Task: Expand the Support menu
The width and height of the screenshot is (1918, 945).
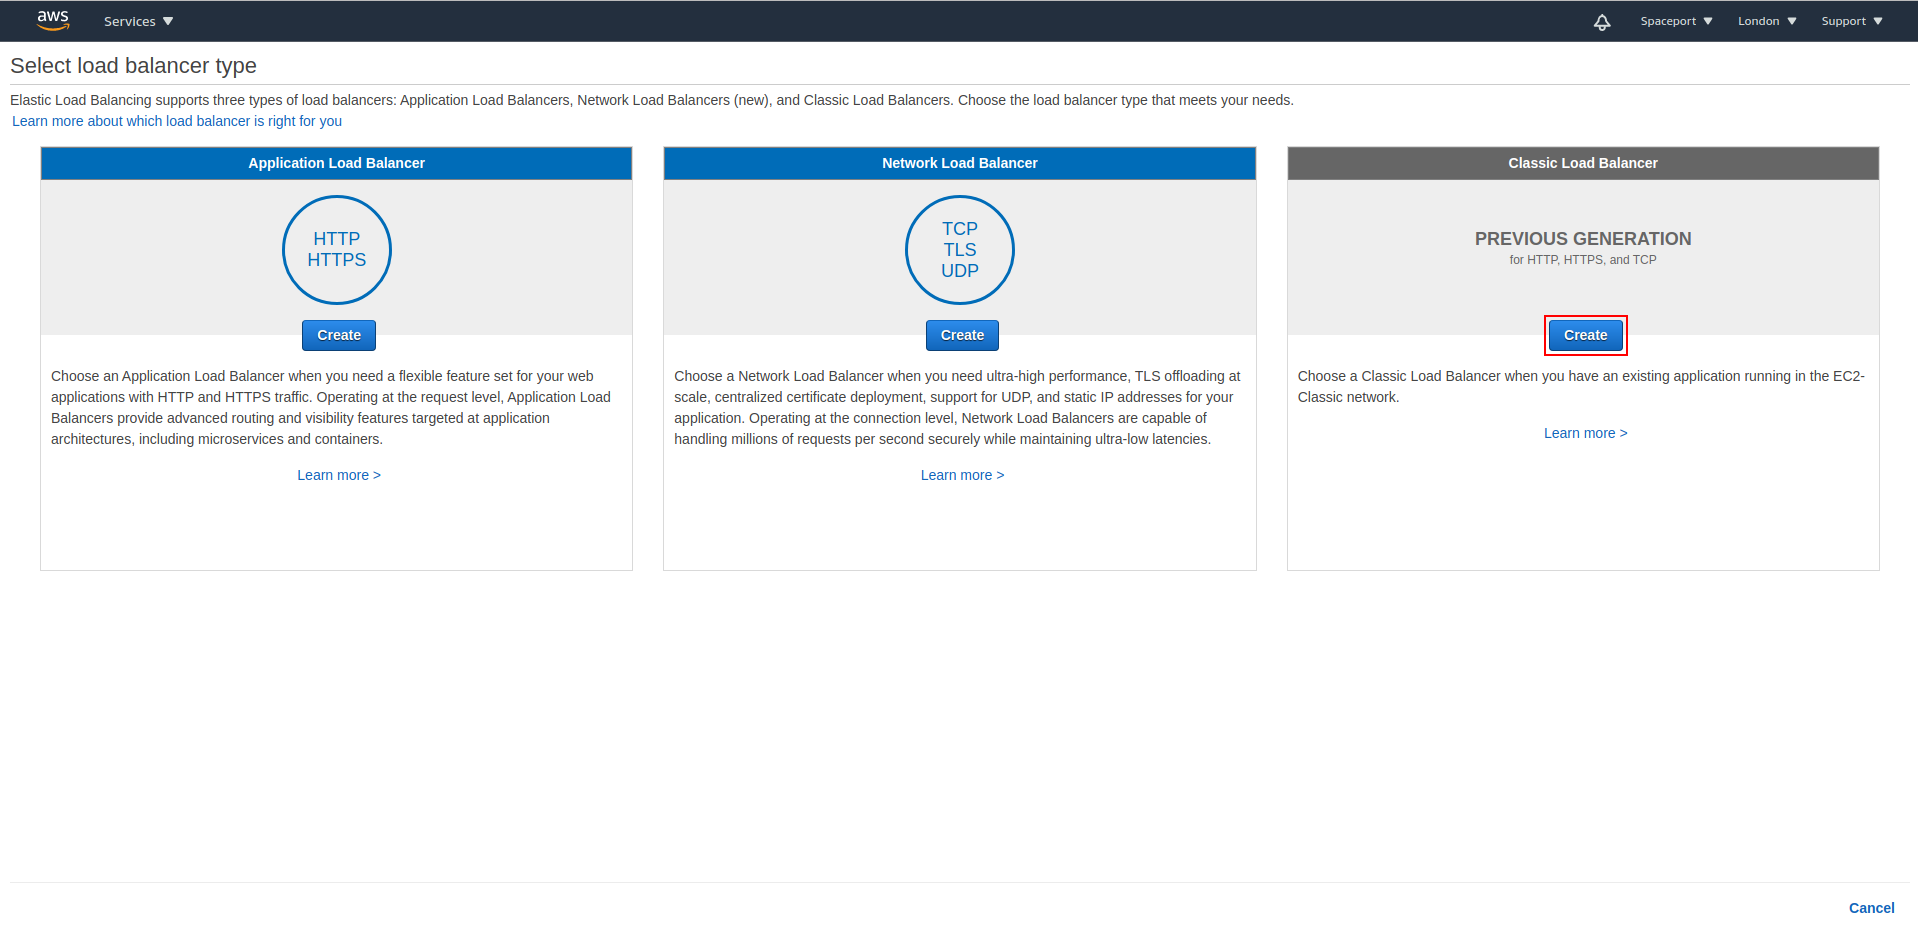Action: pyautogui.click(x=1852, y=21)
